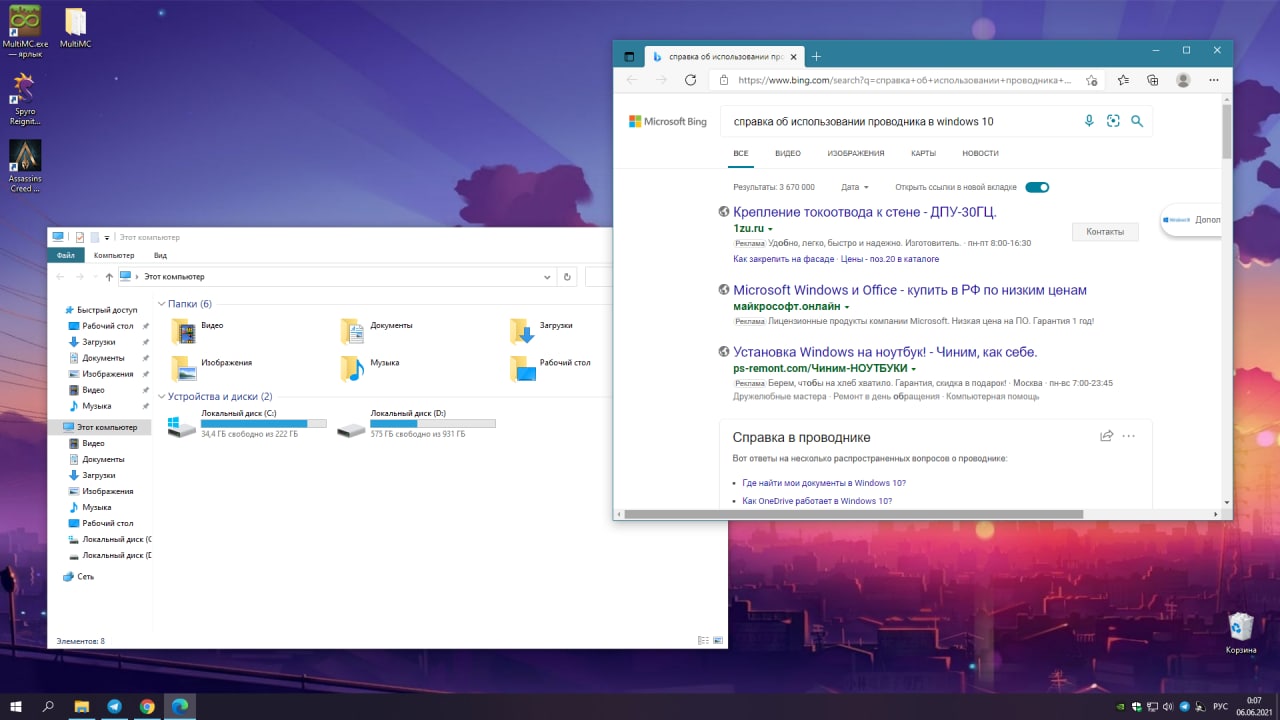Screen dimensions: 1280x720
Task: Expand ps-remont.com ad URL dropdown arrow
Action: (x=914, y=369)
